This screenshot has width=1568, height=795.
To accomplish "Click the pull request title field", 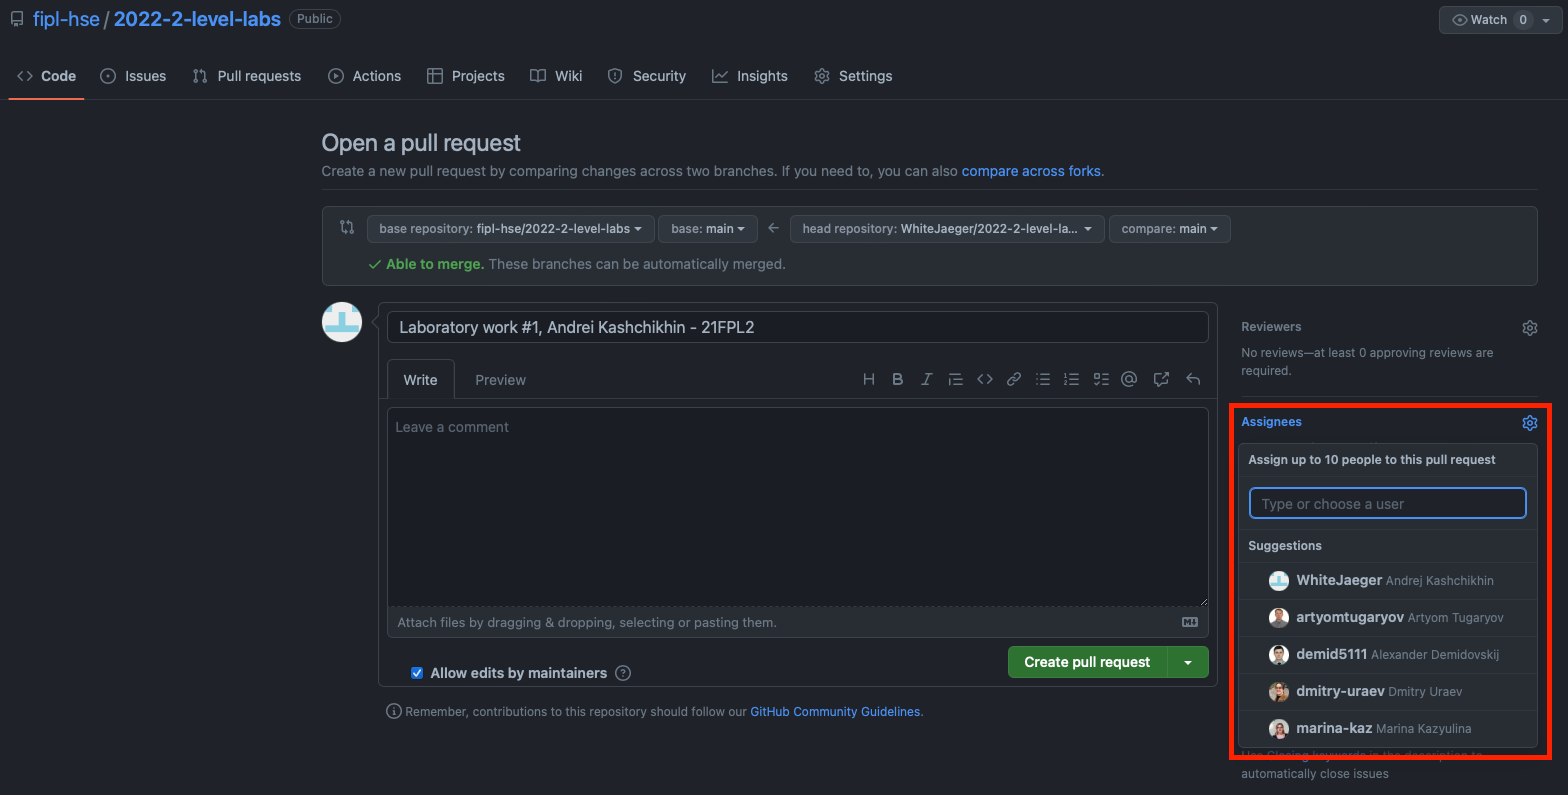I will pyautogui.click(x=798, y=327).
